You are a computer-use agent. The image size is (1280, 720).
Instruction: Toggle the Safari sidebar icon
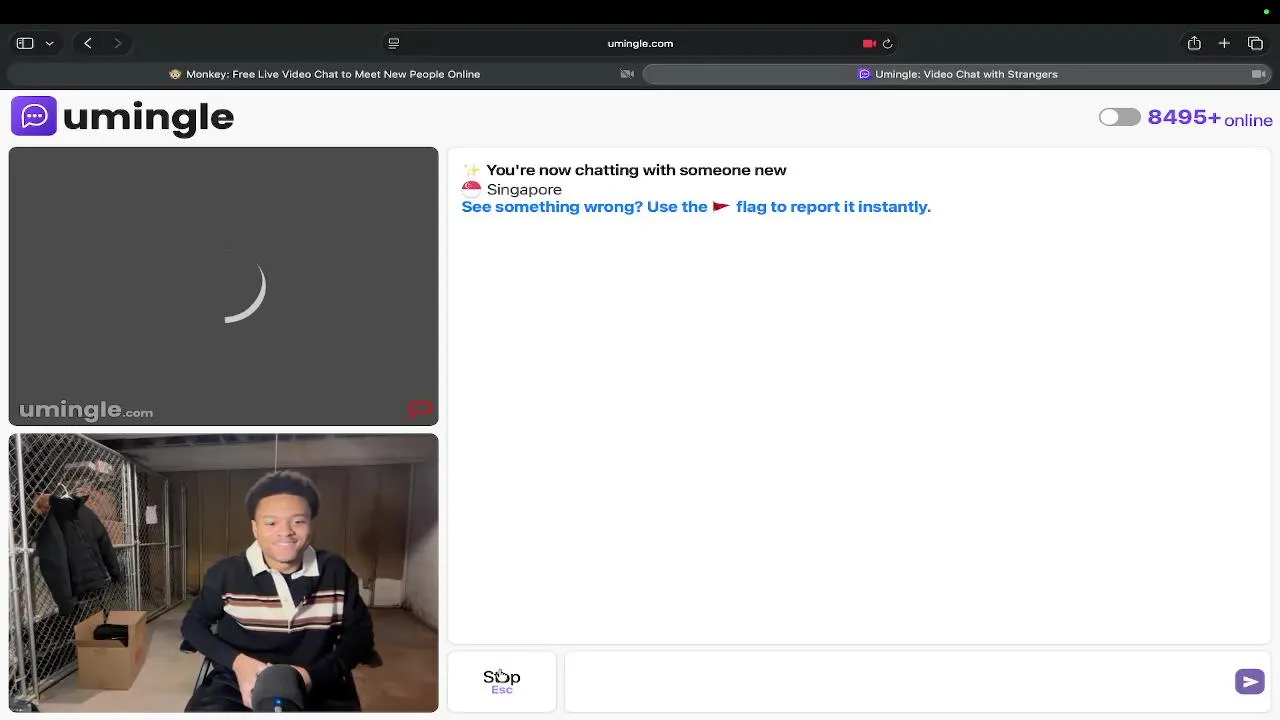(25, 43)
